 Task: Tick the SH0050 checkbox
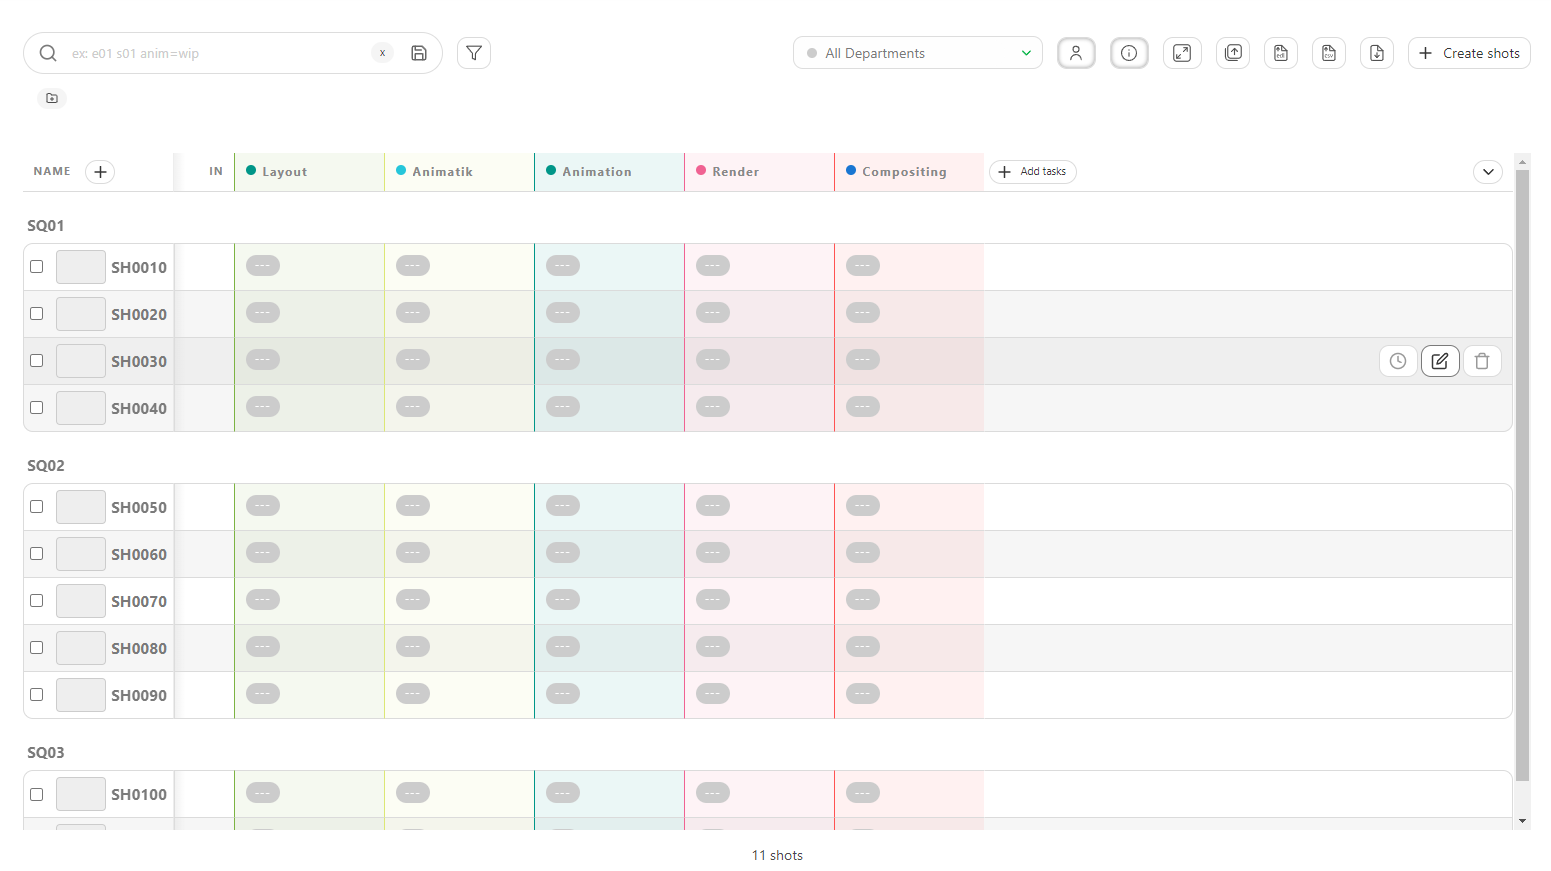(x=37, y=507)
